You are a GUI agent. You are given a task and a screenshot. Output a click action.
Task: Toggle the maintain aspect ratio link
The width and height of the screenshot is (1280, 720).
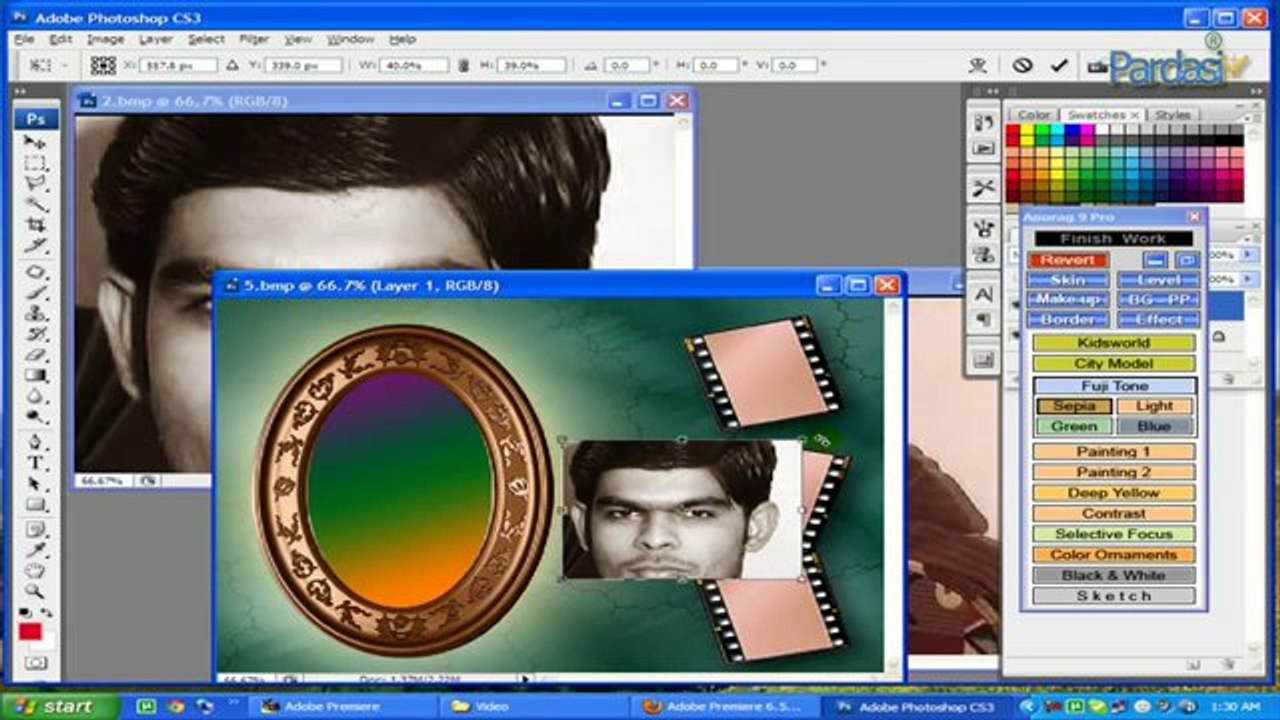[x=463, y=65]
